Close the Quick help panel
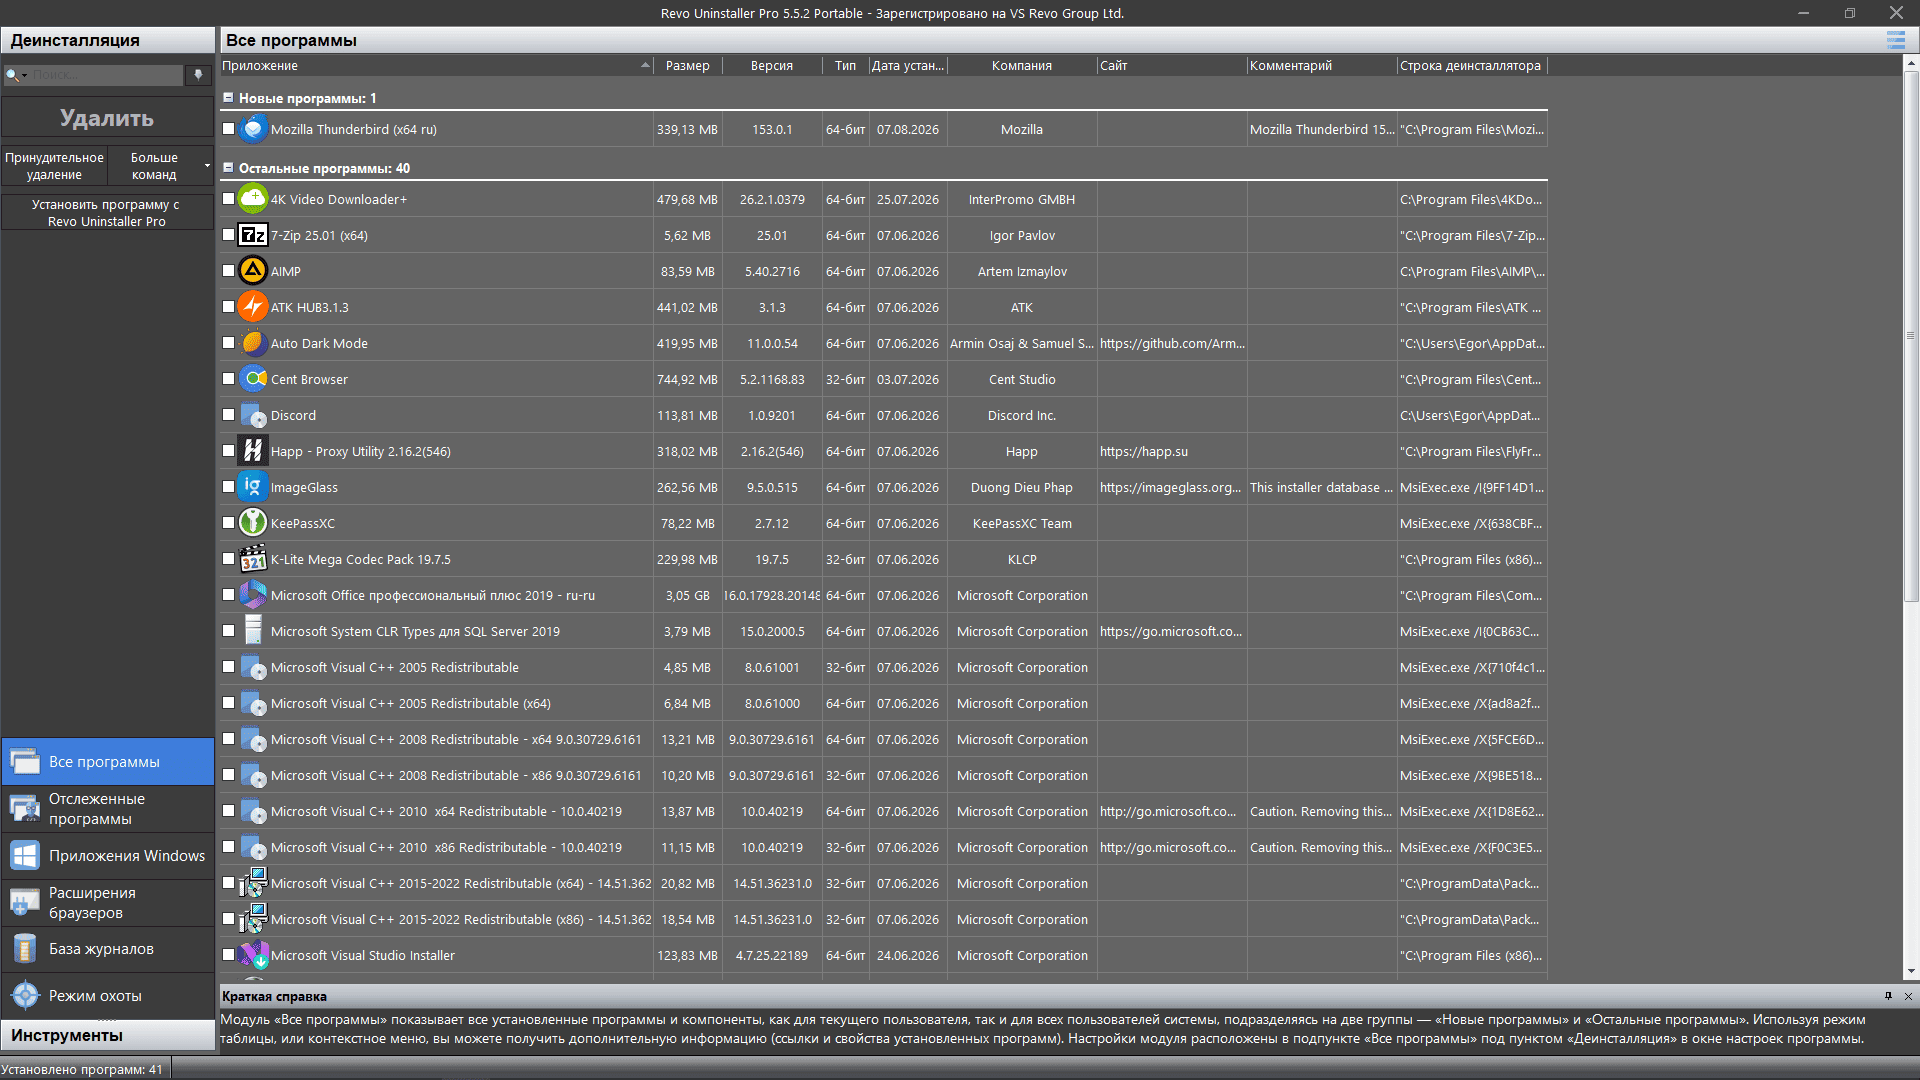The width and height of the screenshot is (1920, 1080). (x=1908, y=996)
